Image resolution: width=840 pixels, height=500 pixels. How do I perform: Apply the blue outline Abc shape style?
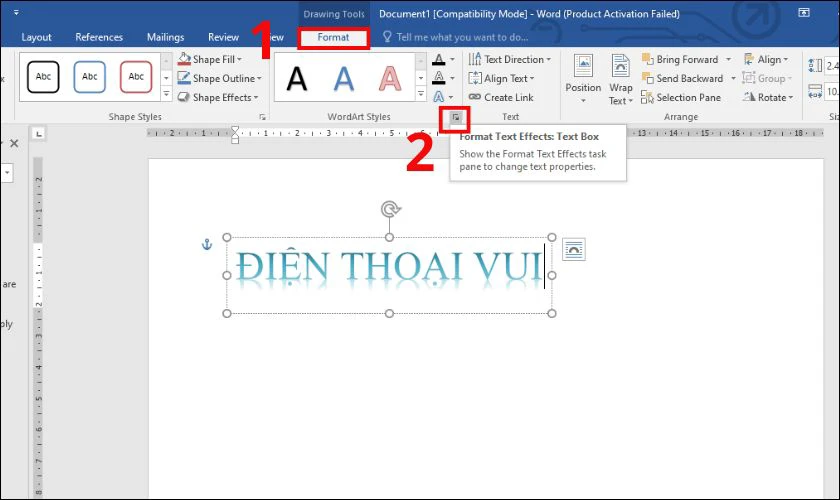tap(89, 77)
